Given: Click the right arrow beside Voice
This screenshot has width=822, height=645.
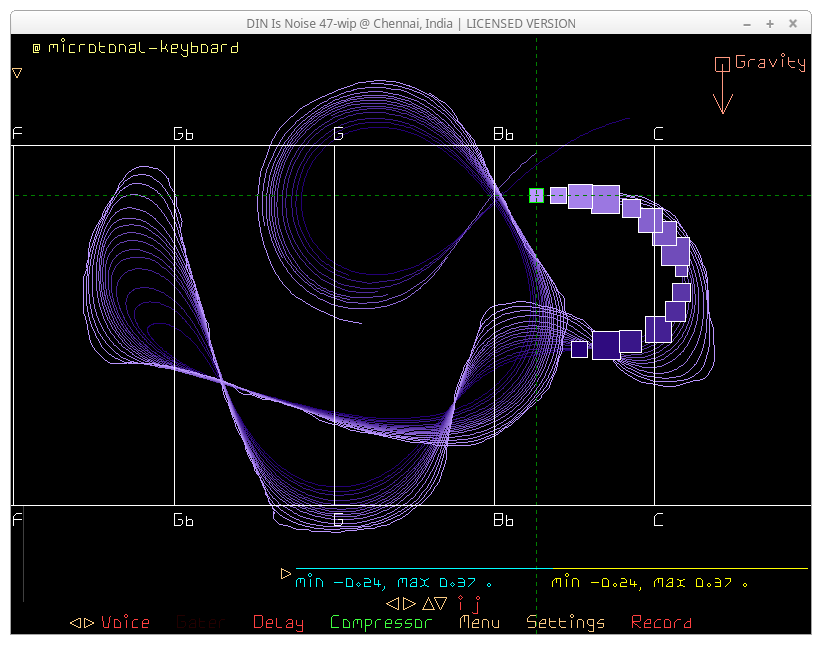Looking at the screenshot, I should (88, 623).
